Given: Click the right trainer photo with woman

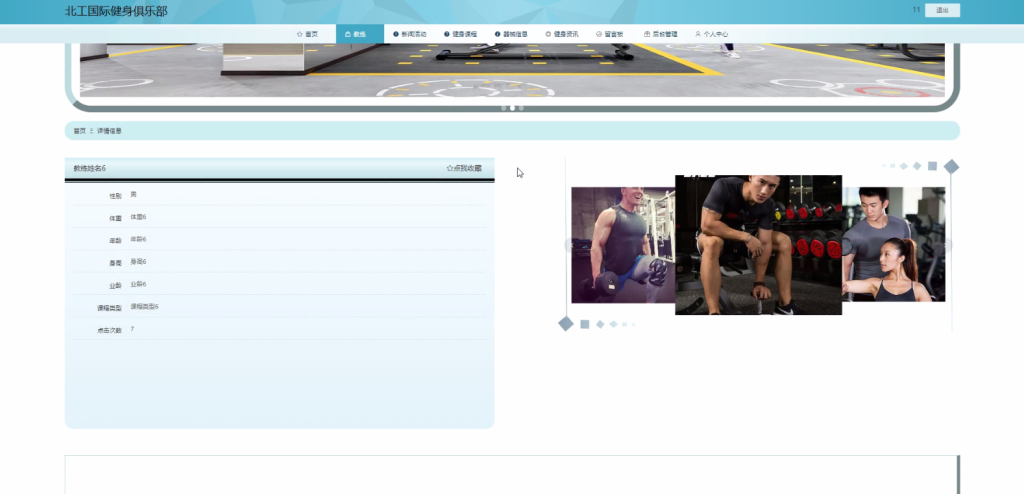Looking at the screenshot, I should coord(893,244).
